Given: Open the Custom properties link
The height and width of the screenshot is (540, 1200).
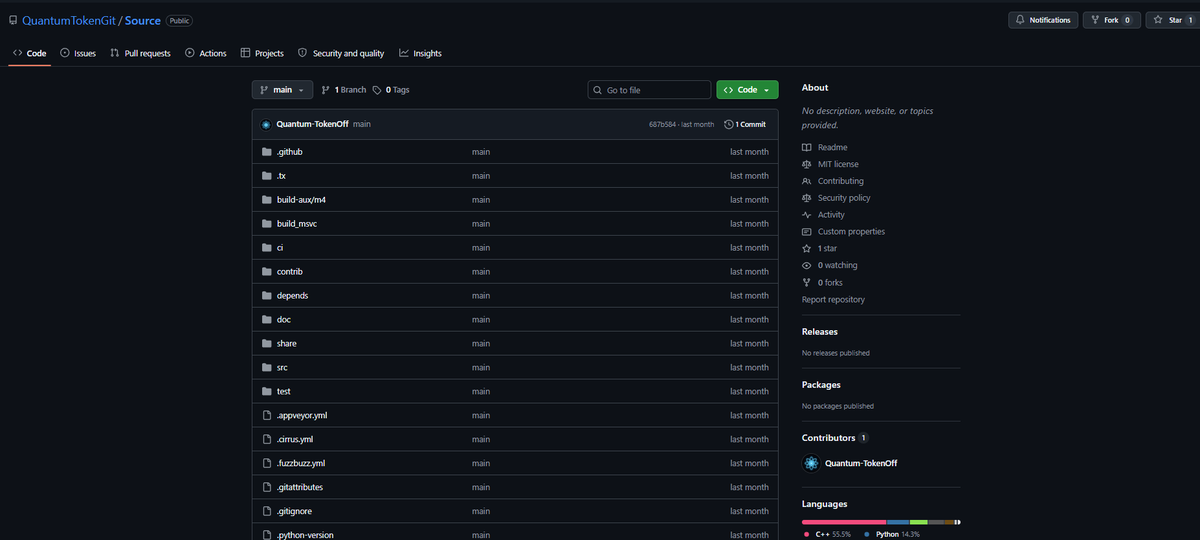Looking at the screenshot, I should 851,232.
